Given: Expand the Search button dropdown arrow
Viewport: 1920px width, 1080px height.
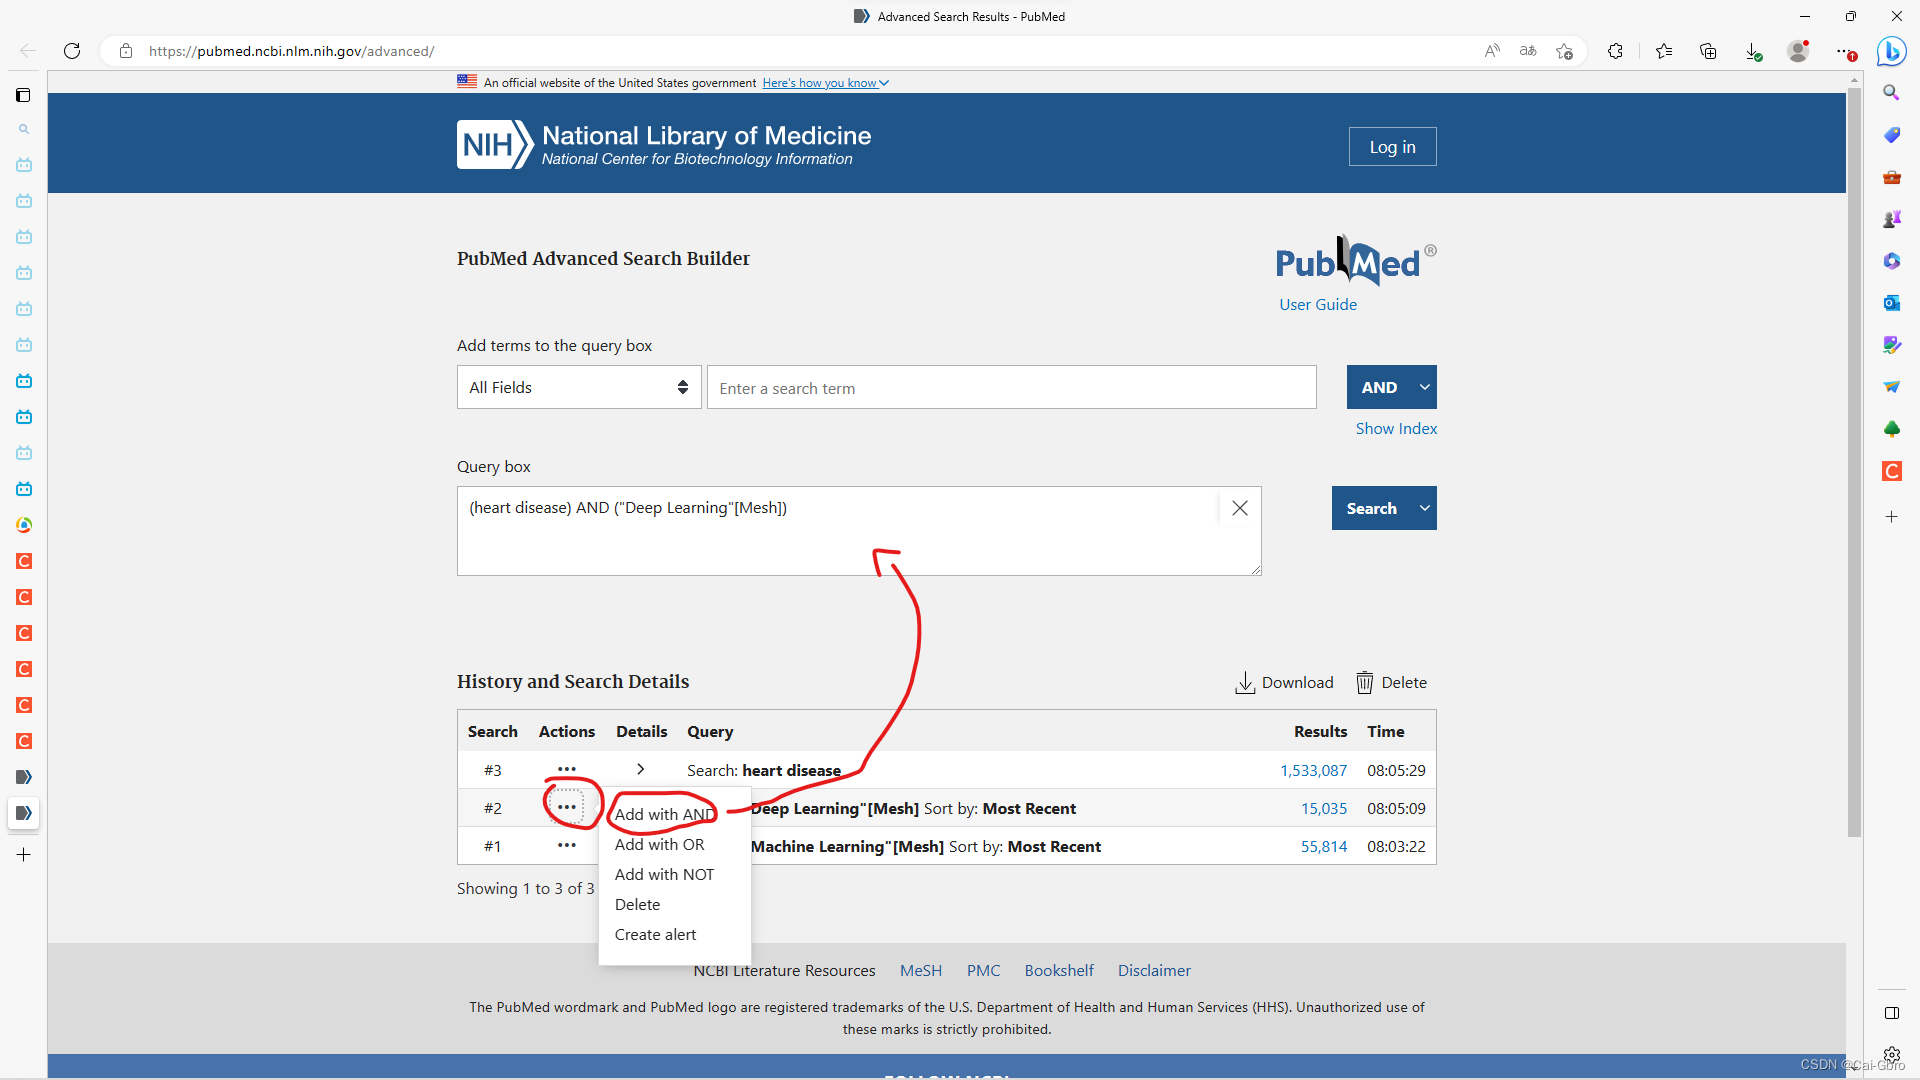Looking at the screenshot, I should point(1424,509).
